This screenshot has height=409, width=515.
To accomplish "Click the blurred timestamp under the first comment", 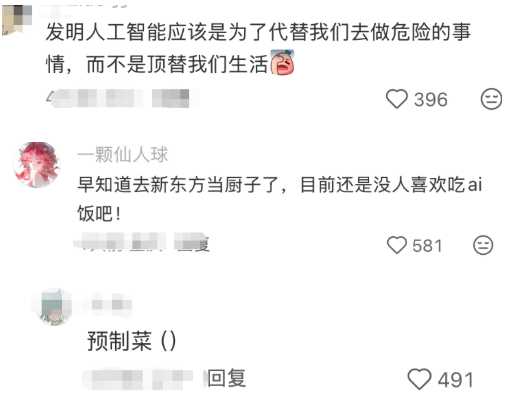I will [95, 99].
